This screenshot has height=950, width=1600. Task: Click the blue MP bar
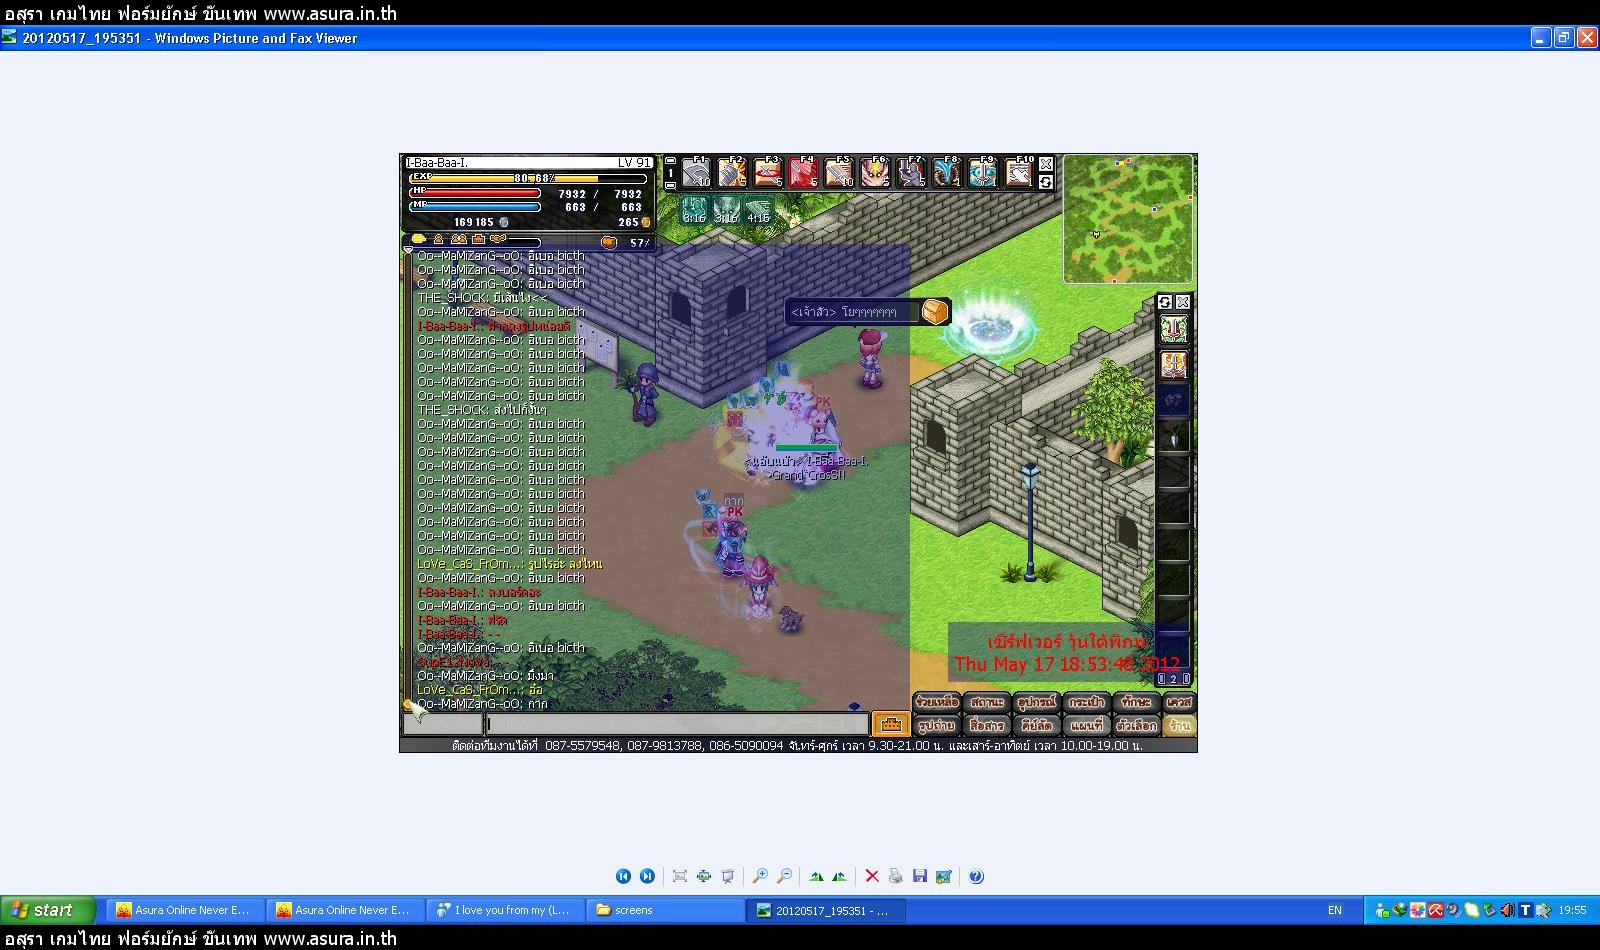point(476,208)
